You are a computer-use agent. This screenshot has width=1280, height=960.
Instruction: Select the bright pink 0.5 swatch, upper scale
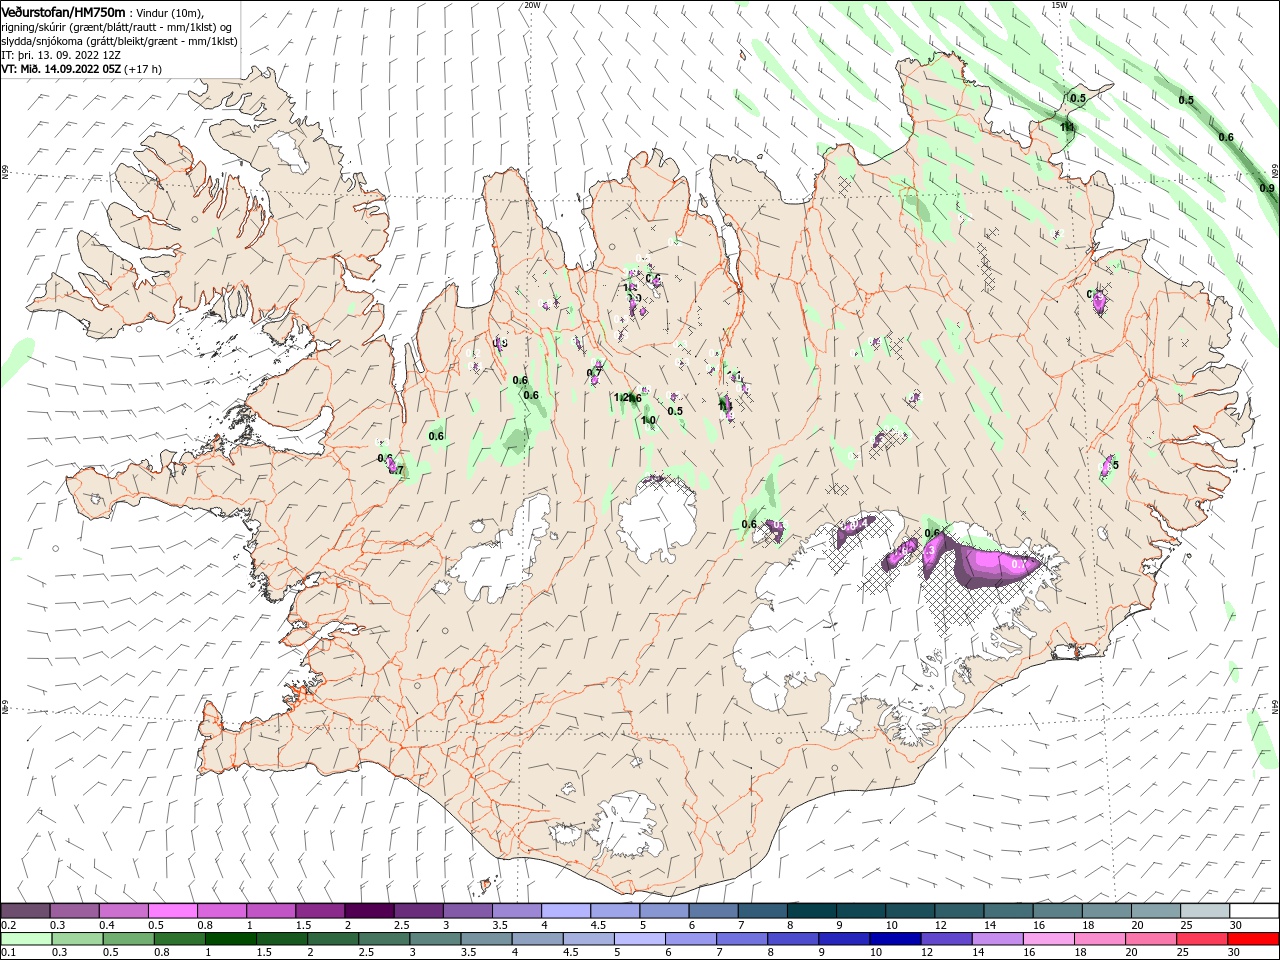click(172, 911)
